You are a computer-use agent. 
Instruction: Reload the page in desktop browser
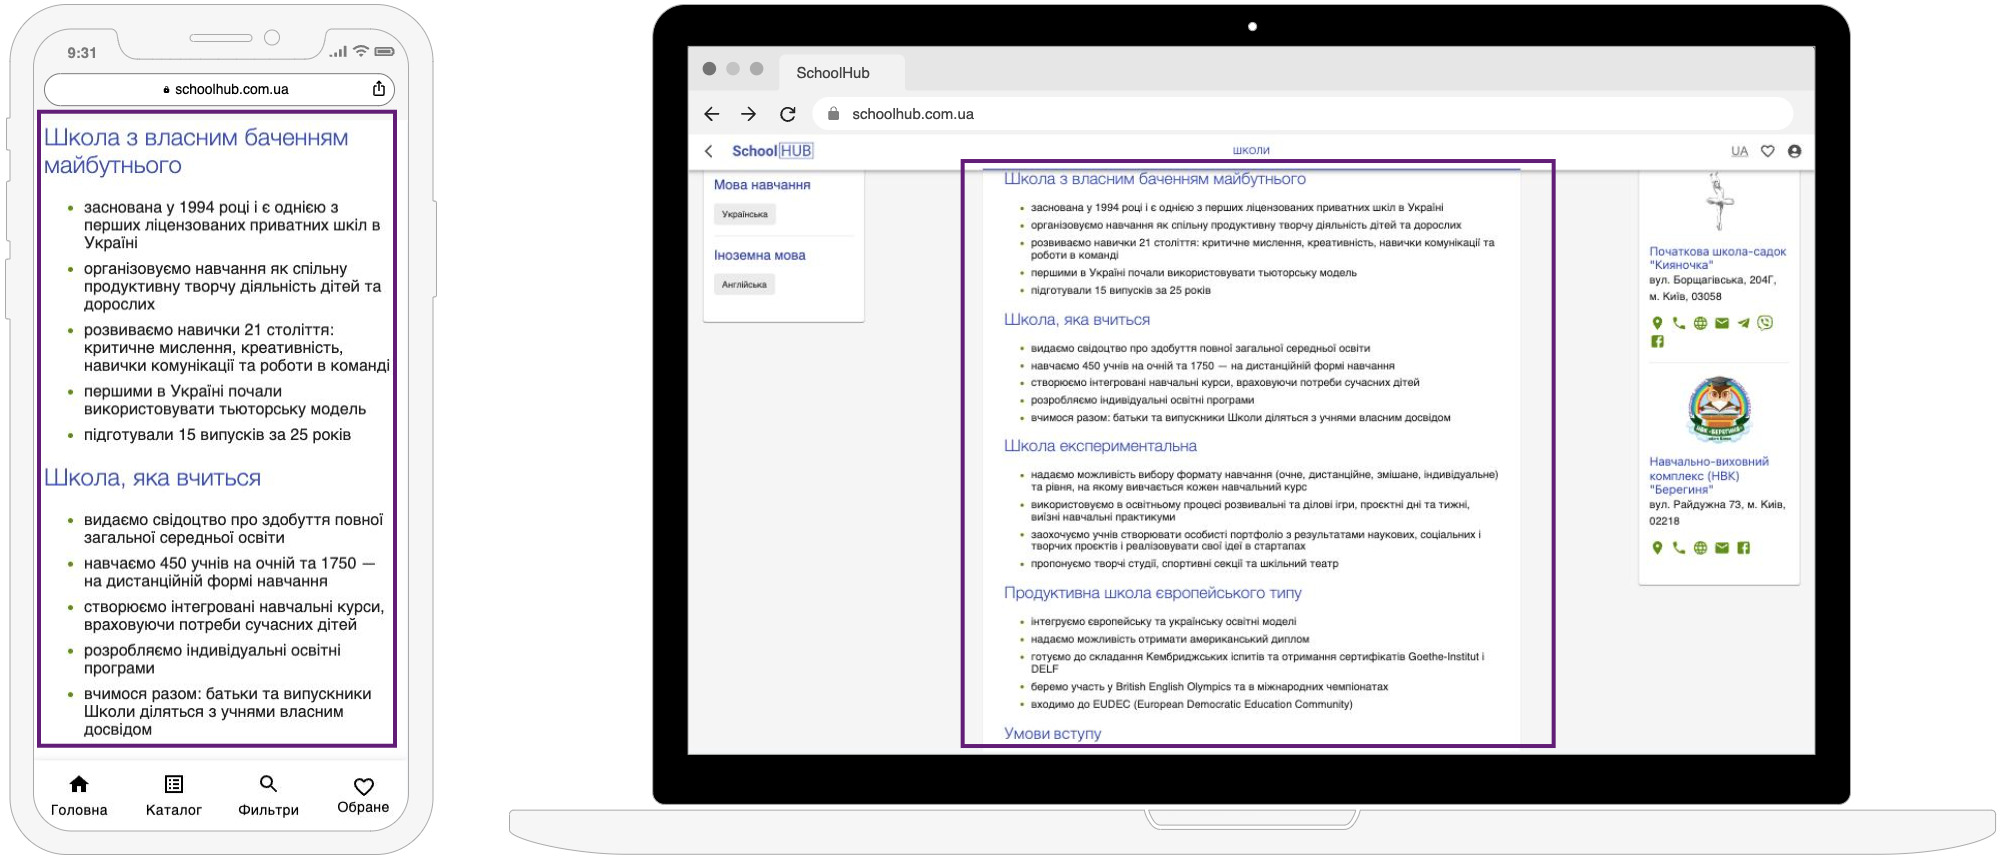point(788,114)
